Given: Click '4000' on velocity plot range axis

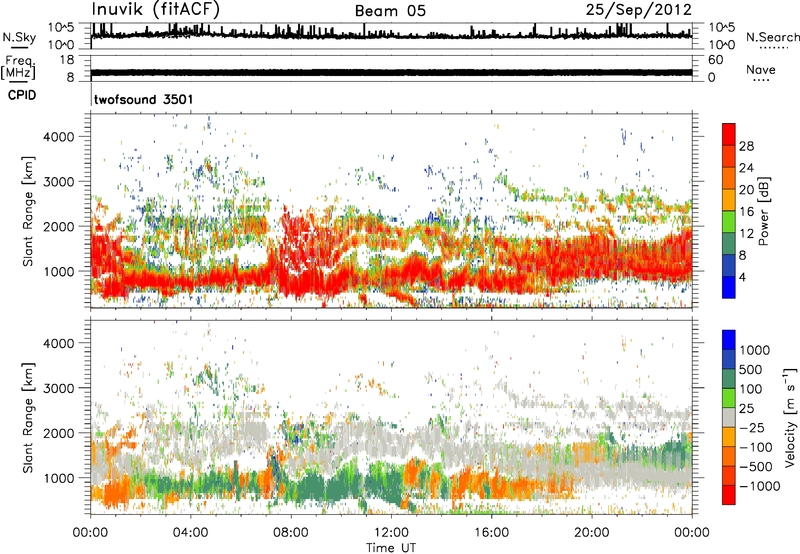Looking at the screenshot, I should pos(58,343).
